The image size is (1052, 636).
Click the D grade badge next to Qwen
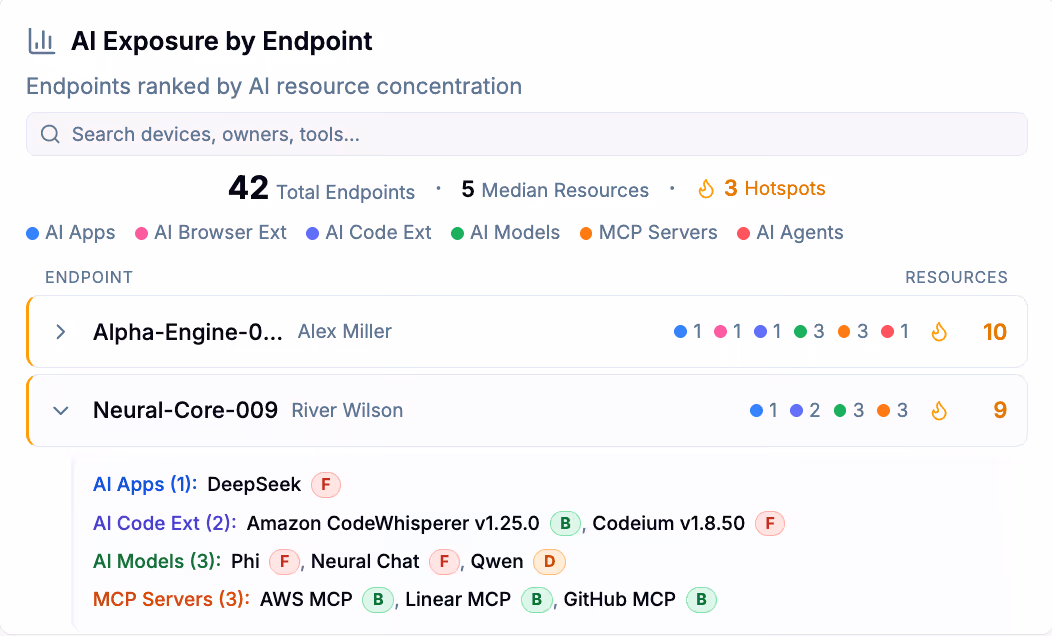548,562
